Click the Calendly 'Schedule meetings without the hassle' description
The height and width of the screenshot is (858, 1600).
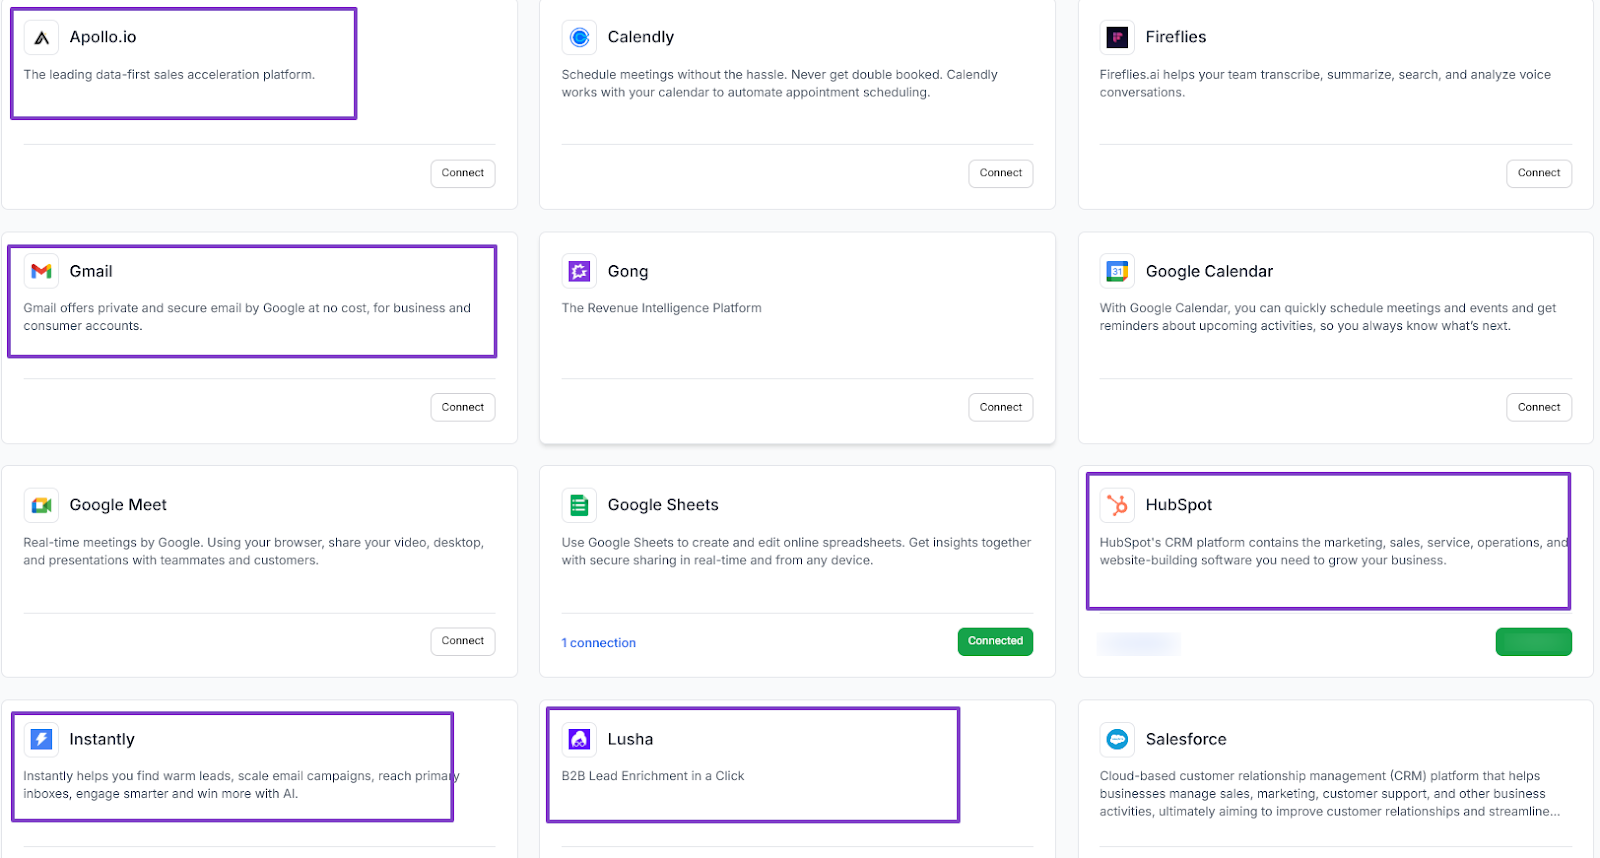coord(779,84)
